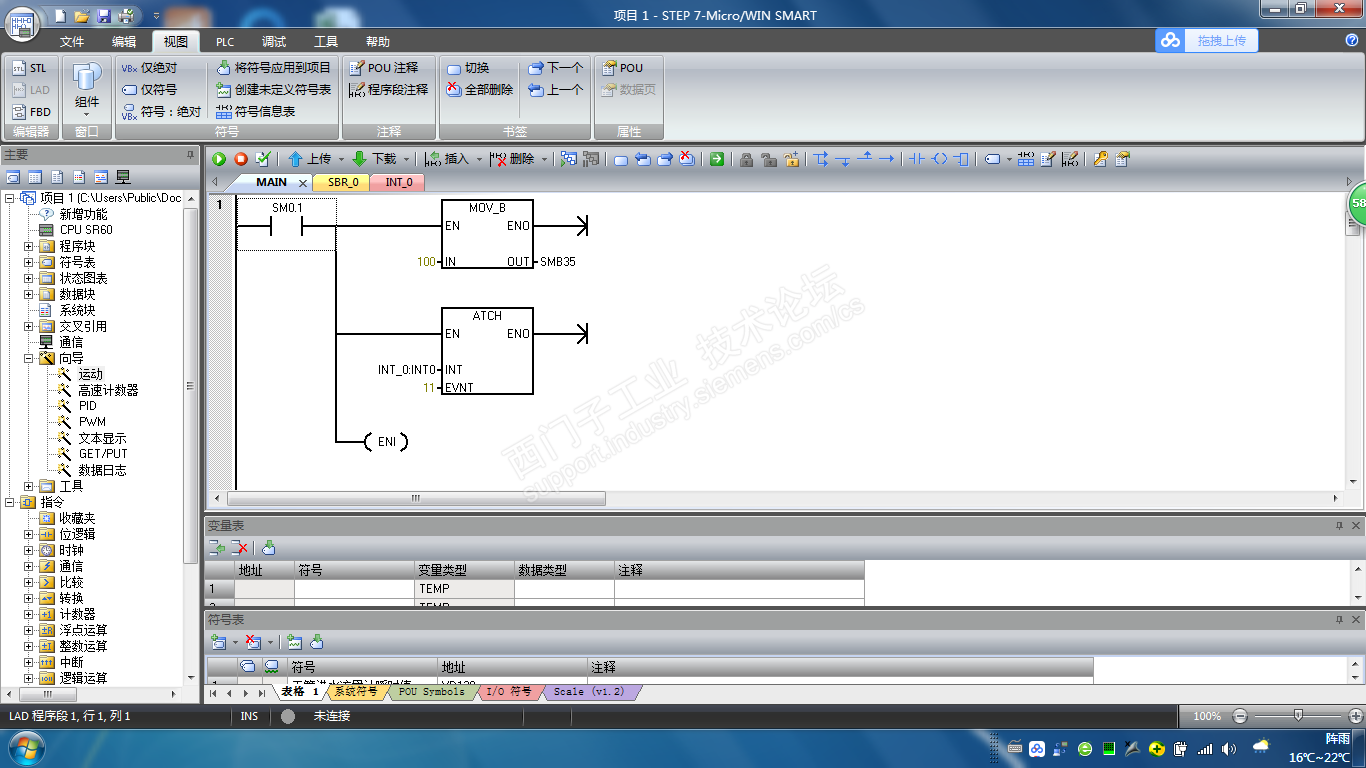Click the delete row icon in variable table
This screenshot has height=768, width=1366.
pyautogui.click(x=240, y=548)
